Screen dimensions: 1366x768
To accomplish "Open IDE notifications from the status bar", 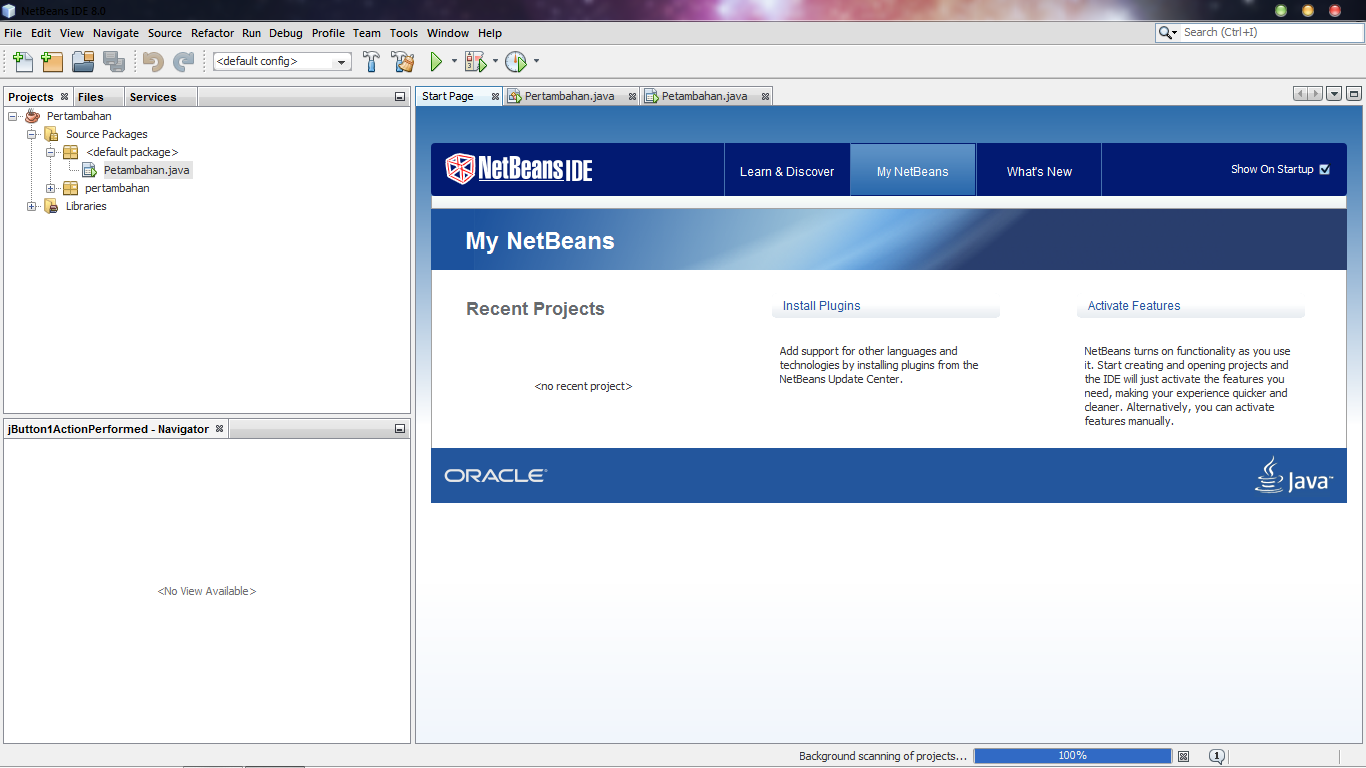I will coord(1217,756).
